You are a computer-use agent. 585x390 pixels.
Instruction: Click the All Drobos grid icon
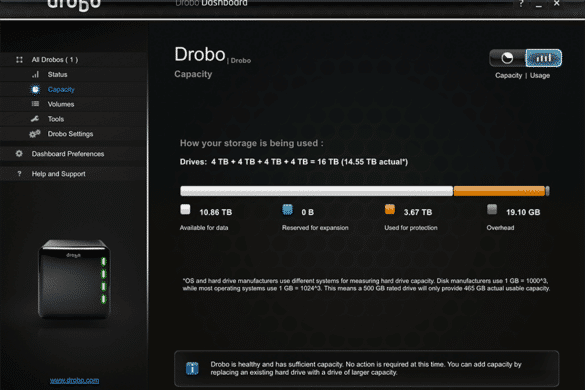coord(19,60)
